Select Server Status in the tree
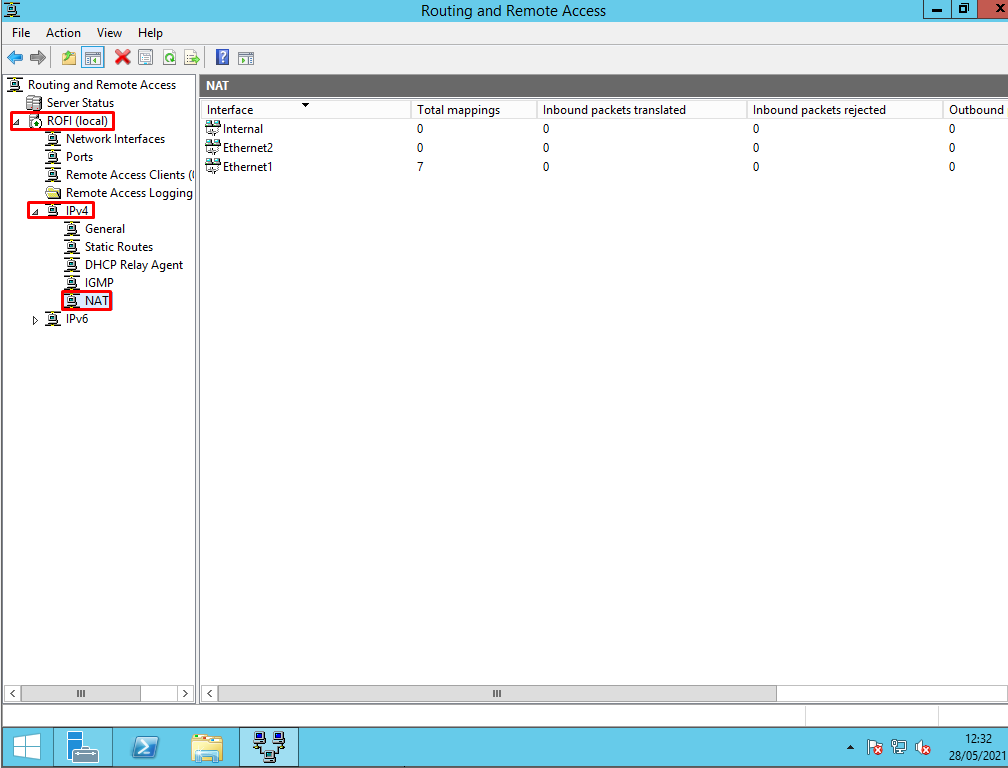 pos(80,103)
